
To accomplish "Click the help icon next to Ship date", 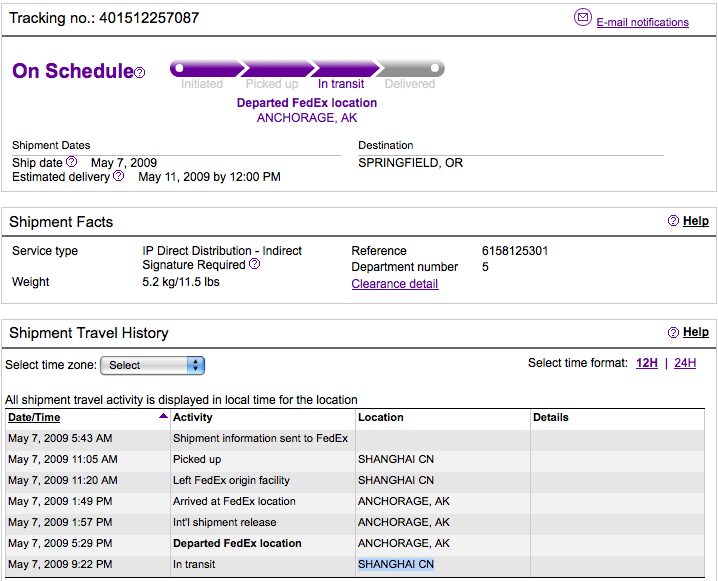I will click(x=71, y=161).
